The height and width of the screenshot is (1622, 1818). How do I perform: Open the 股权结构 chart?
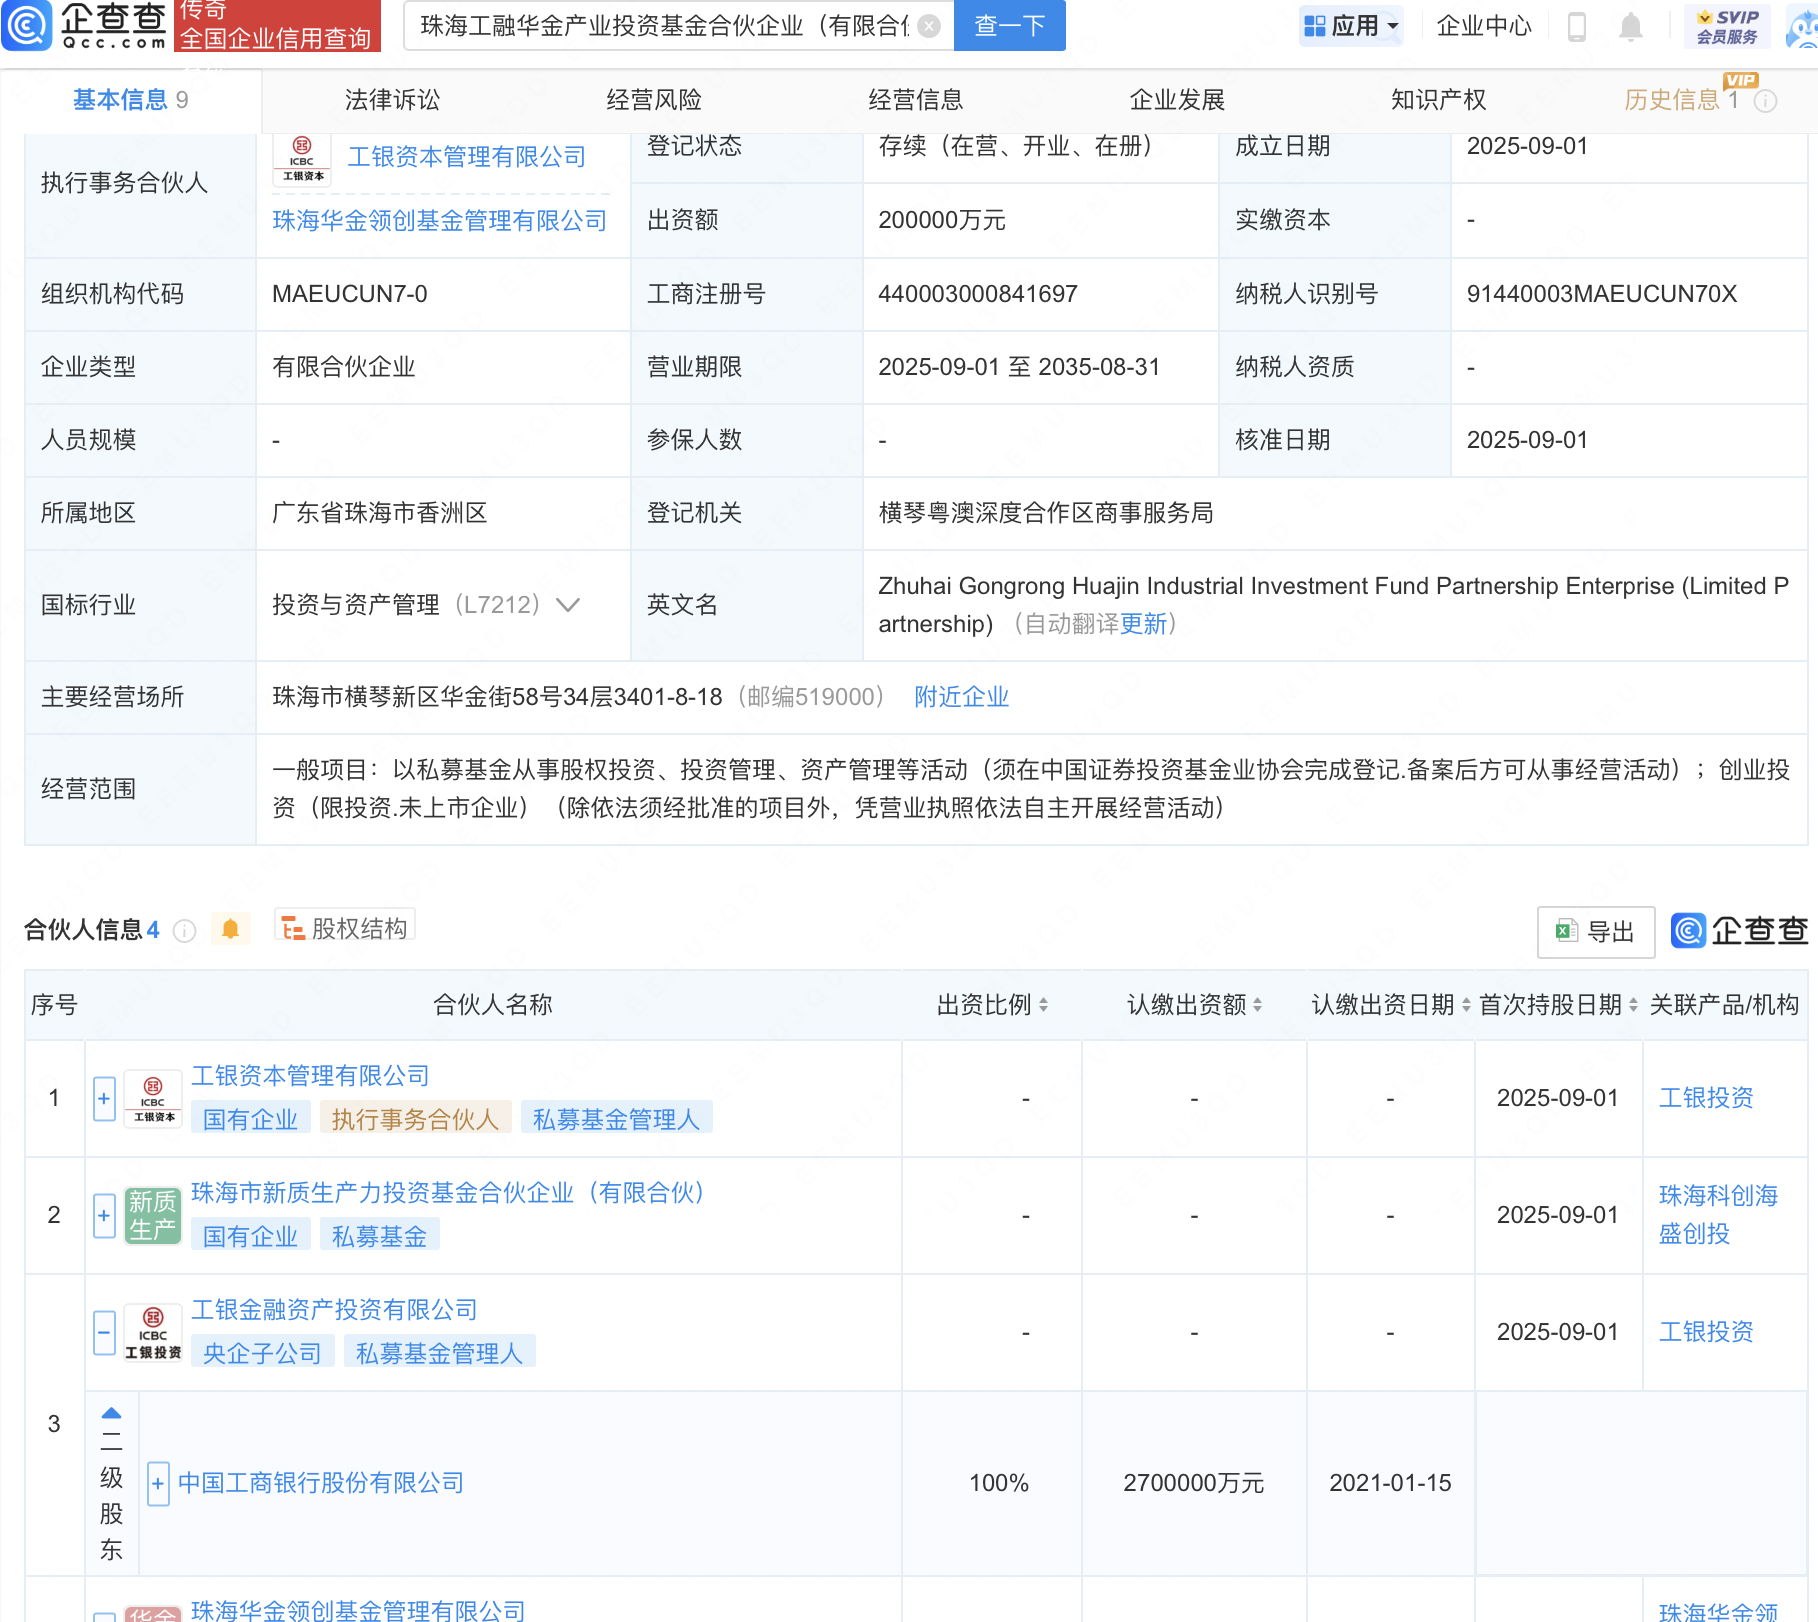345,928
